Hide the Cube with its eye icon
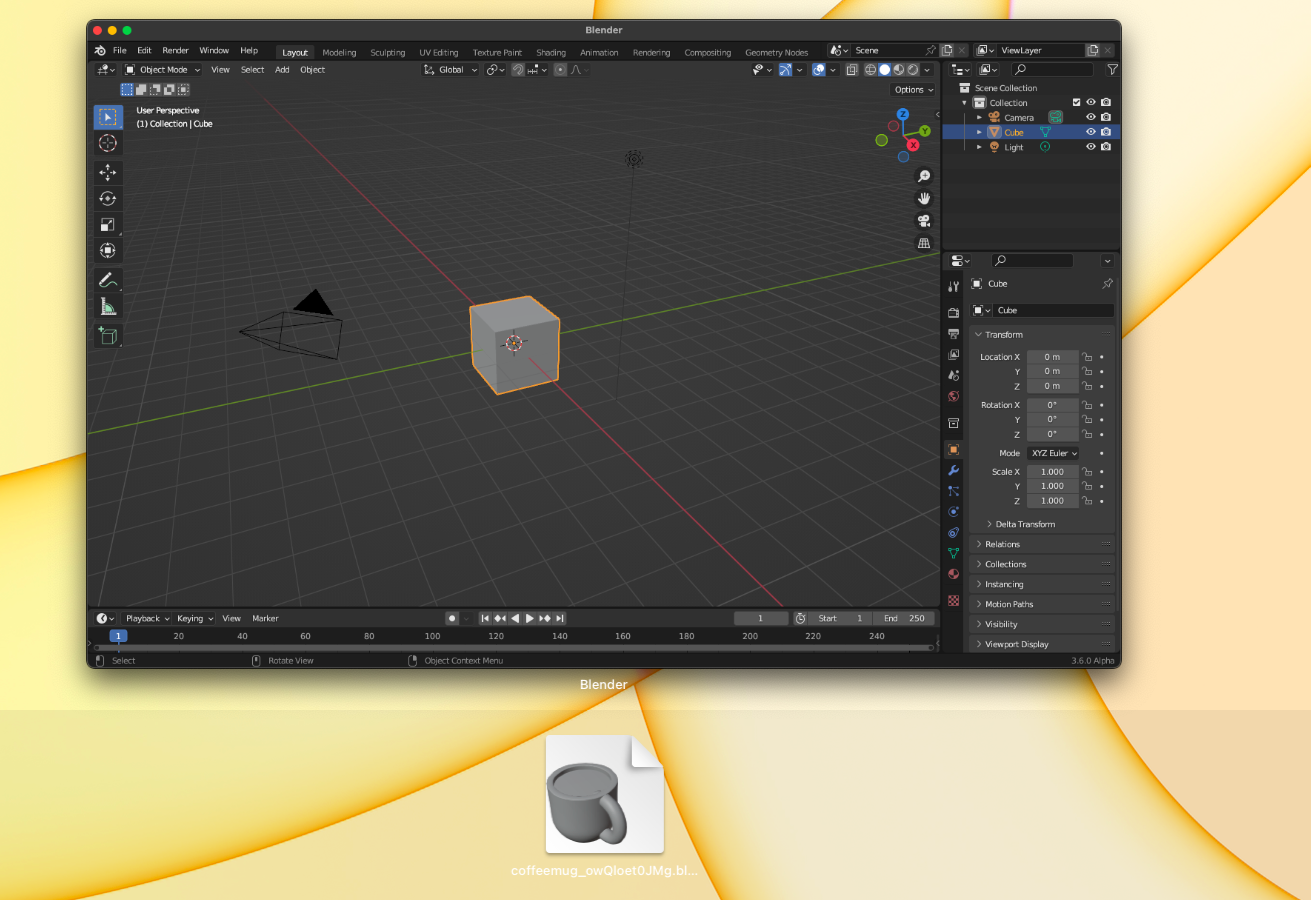Viewport: 1311px width, 900px height. 1091,132
